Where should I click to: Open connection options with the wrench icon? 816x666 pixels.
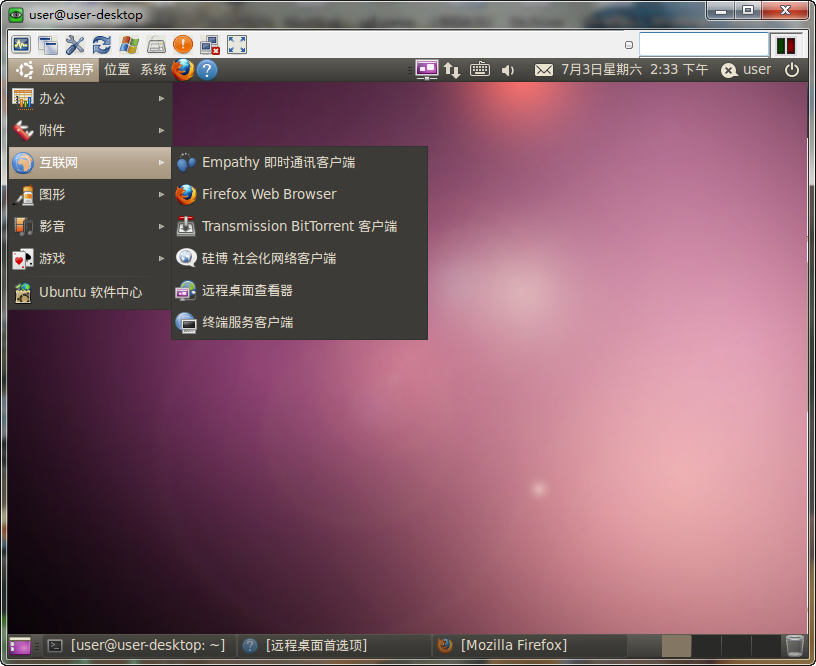(75, 45)
